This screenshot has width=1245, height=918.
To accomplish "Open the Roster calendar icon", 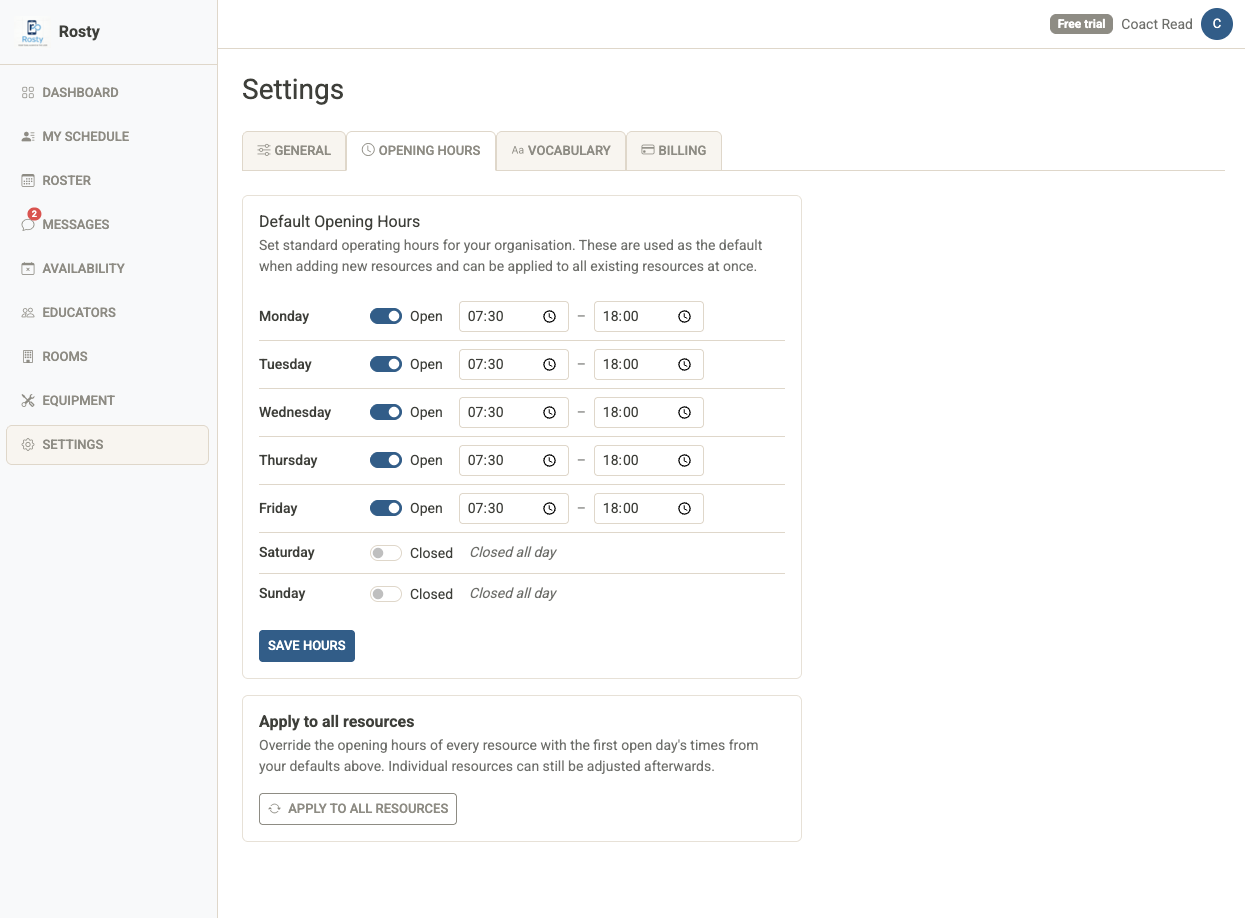I will pos(28,180).
